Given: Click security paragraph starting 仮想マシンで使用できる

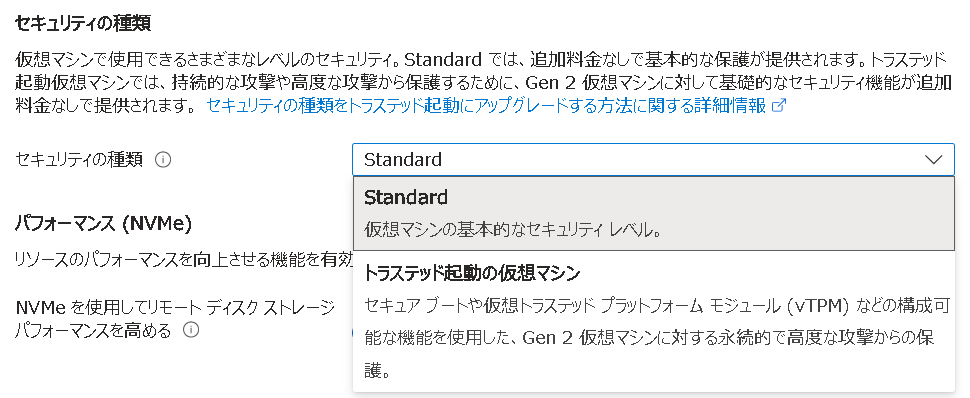Looking at the screenshot, I should click(x=483, y=83).
